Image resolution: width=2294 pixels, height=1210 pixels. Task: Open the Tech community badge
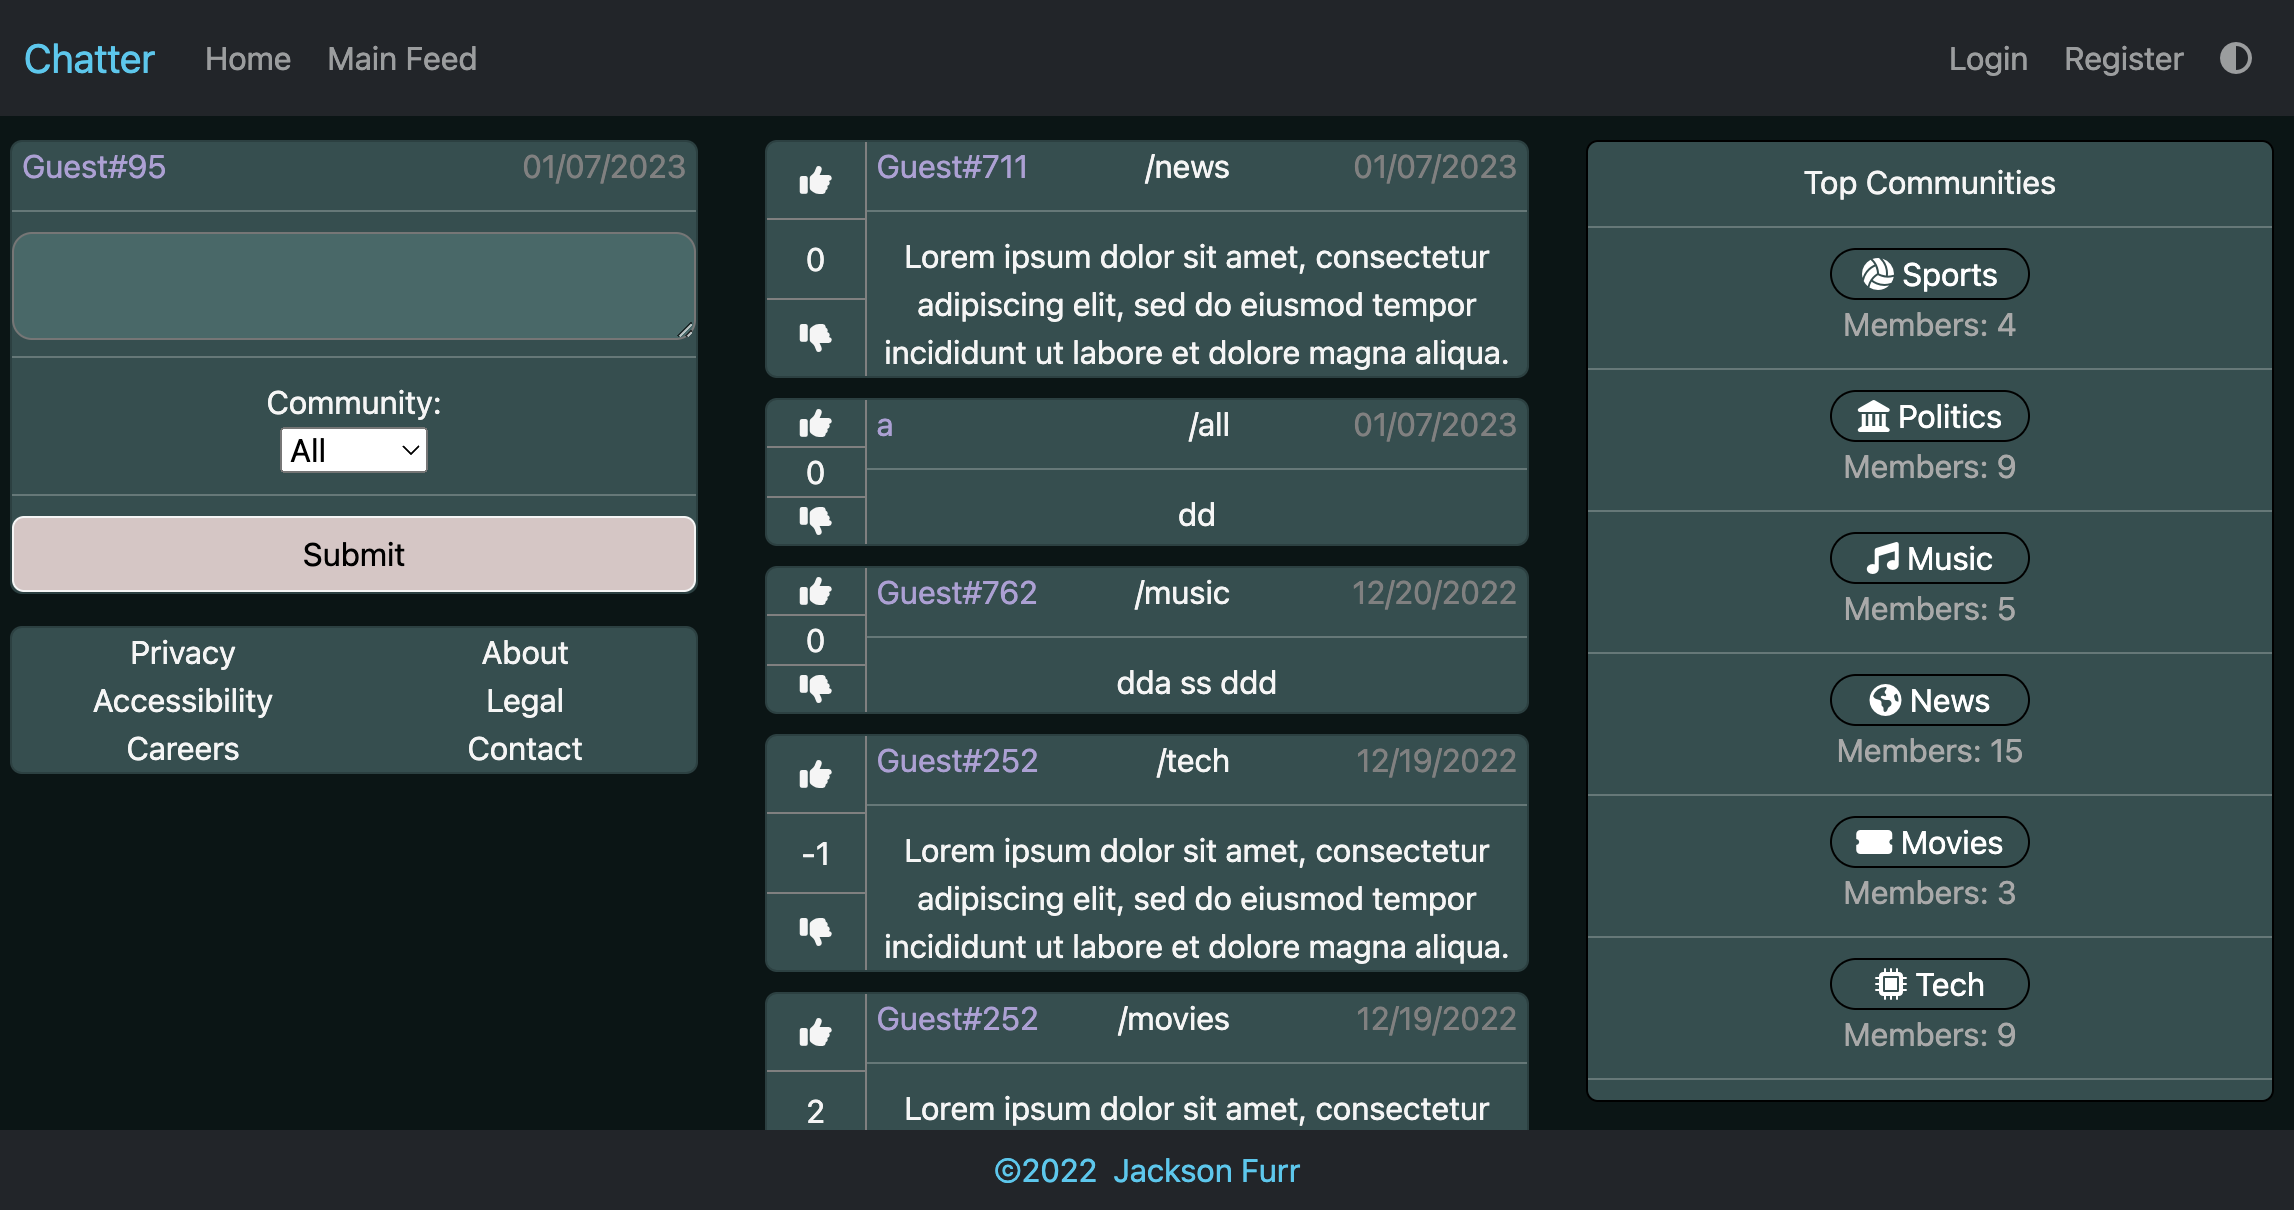(x=1929, y=984)
